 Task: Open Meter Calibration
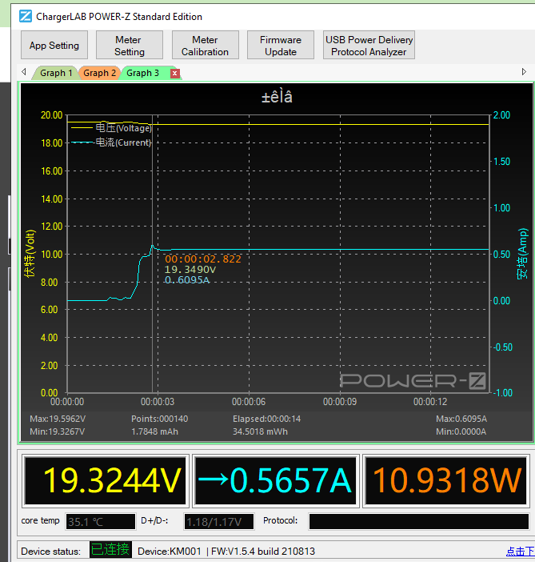point(205,45)
